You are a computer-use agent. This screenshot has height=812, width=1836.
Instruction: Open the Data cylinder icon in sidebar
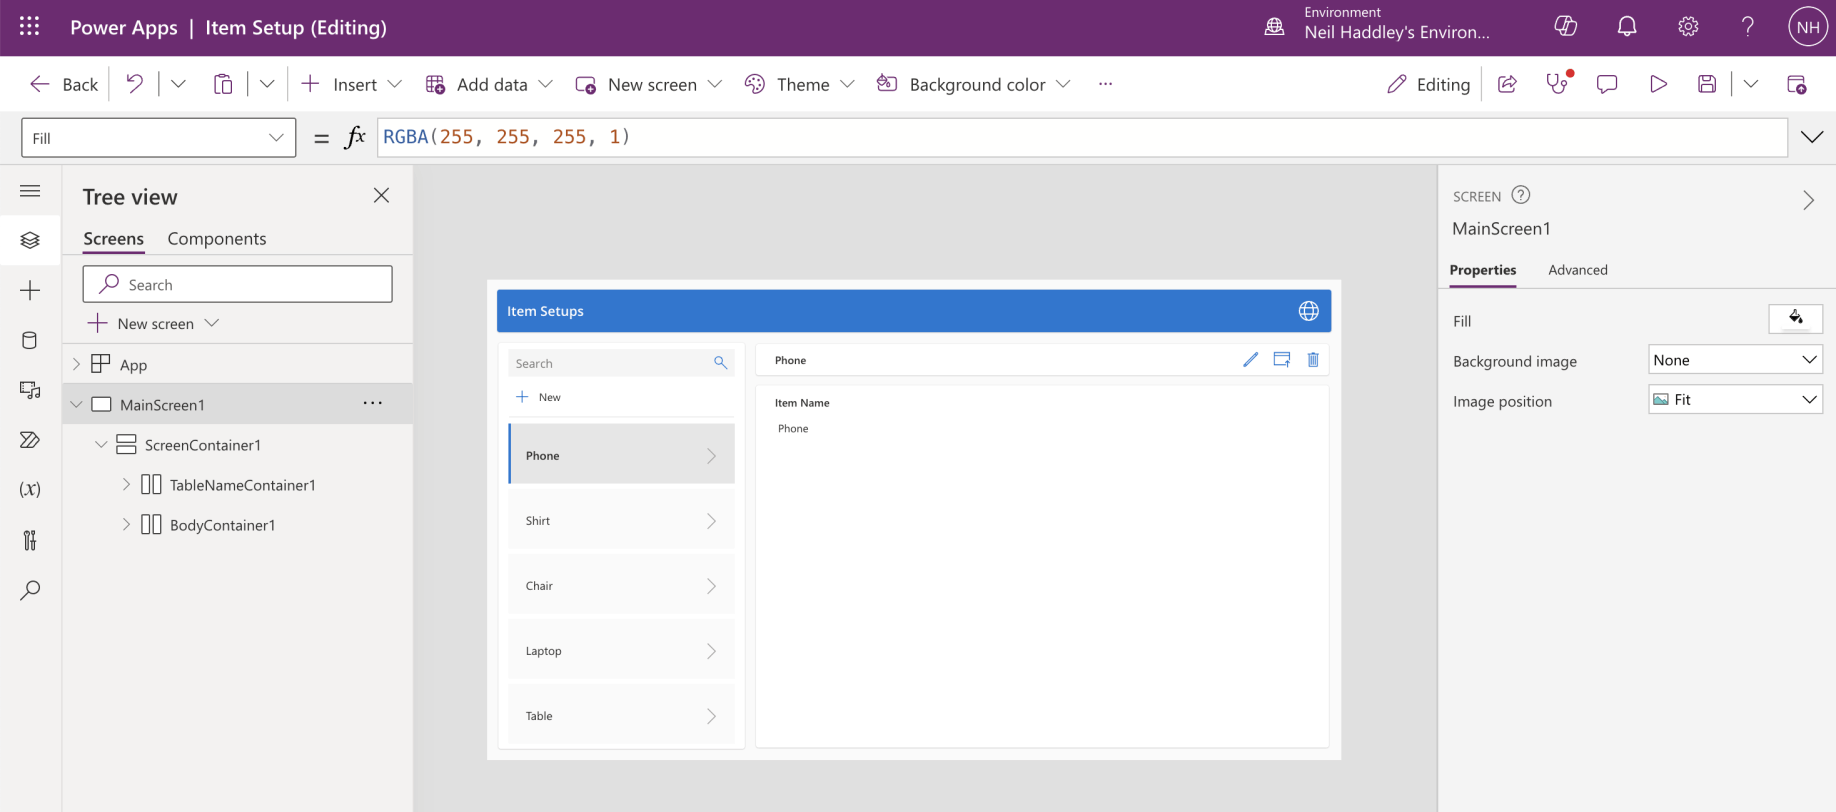coord(30,340)
